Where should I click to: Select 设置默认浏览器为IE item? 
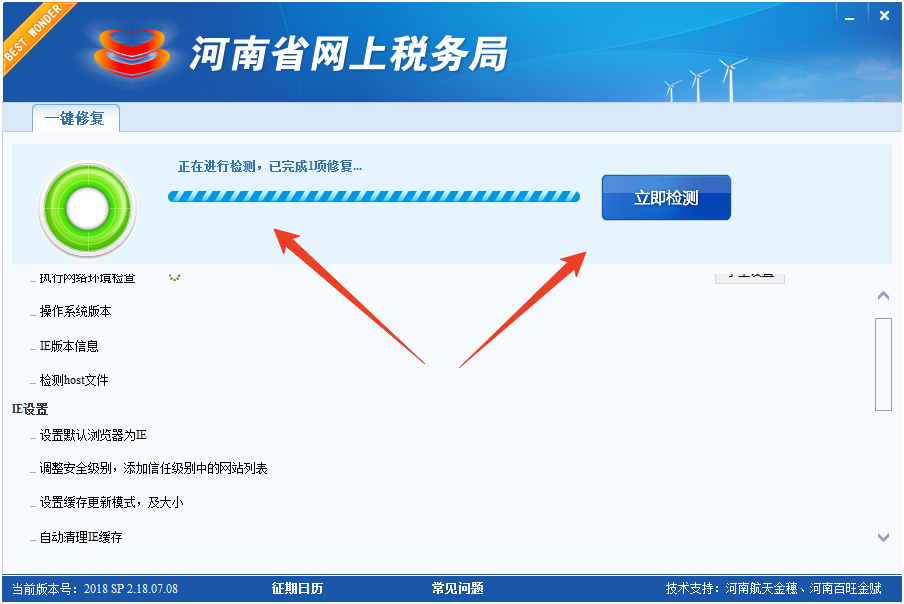pyautogui.click(x=93, y=435)
